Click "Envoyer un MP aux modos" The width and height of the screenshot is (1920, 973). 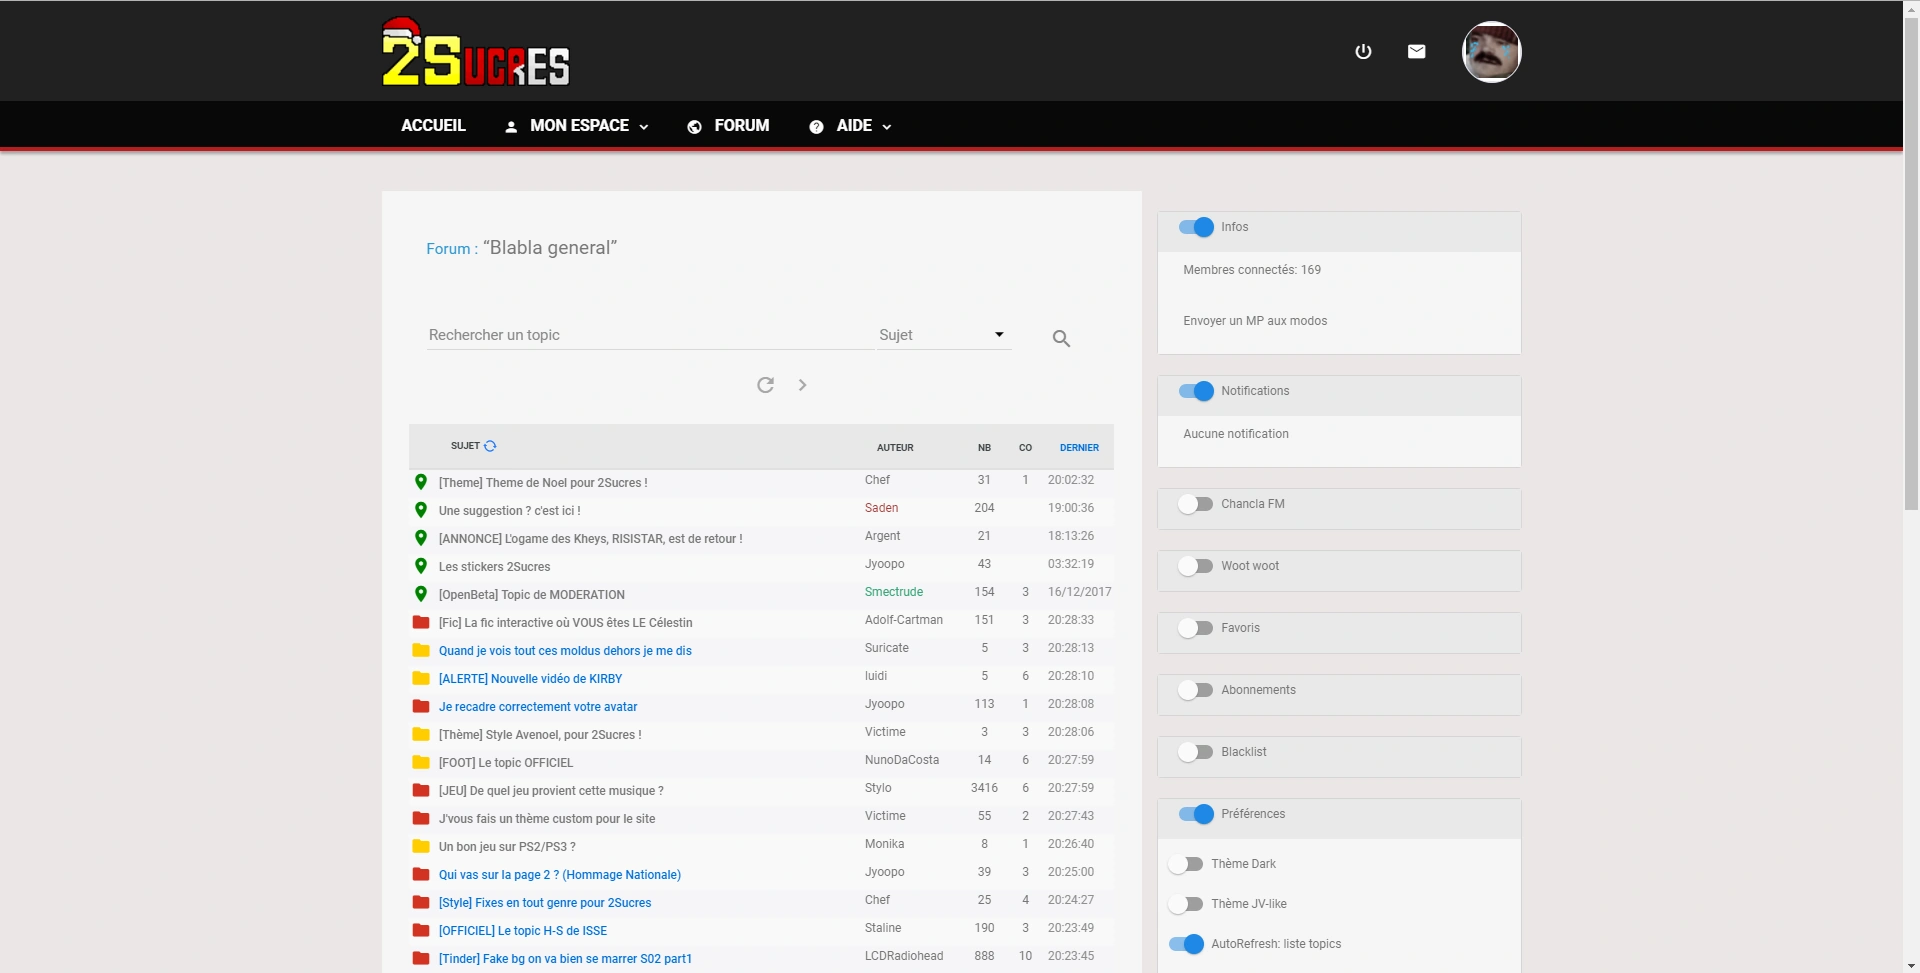1255,321
